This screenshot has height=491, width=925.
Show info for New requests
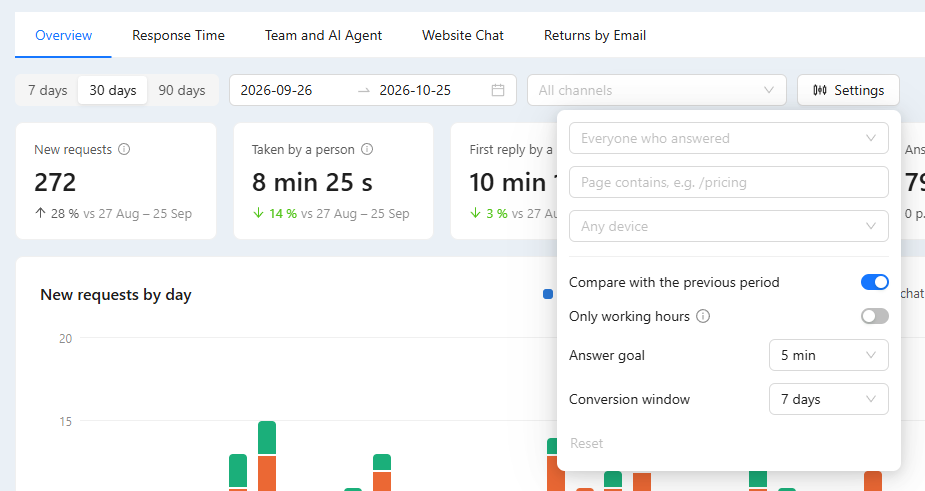124,149
